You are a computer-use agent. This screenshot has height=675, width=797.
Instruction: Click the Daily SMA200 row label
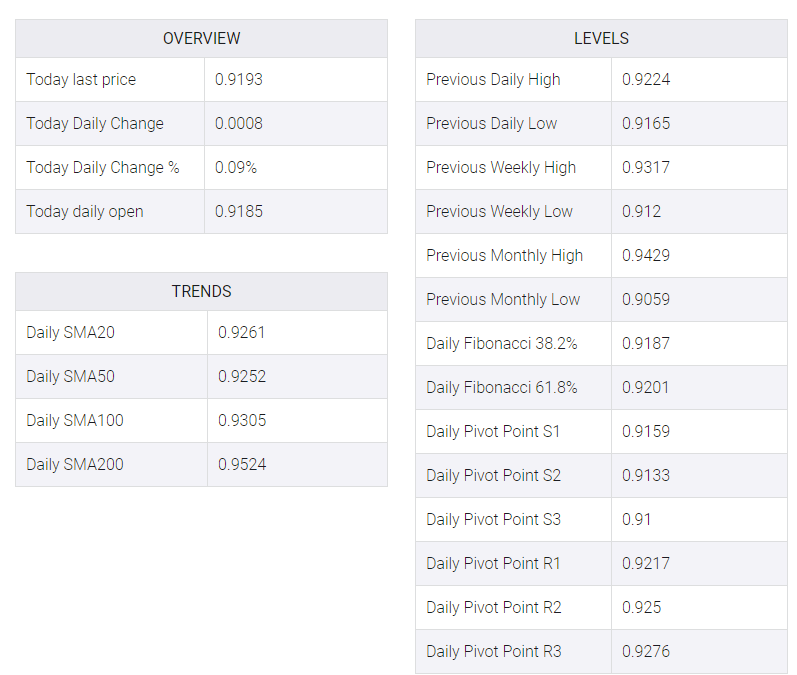point(75,464)
